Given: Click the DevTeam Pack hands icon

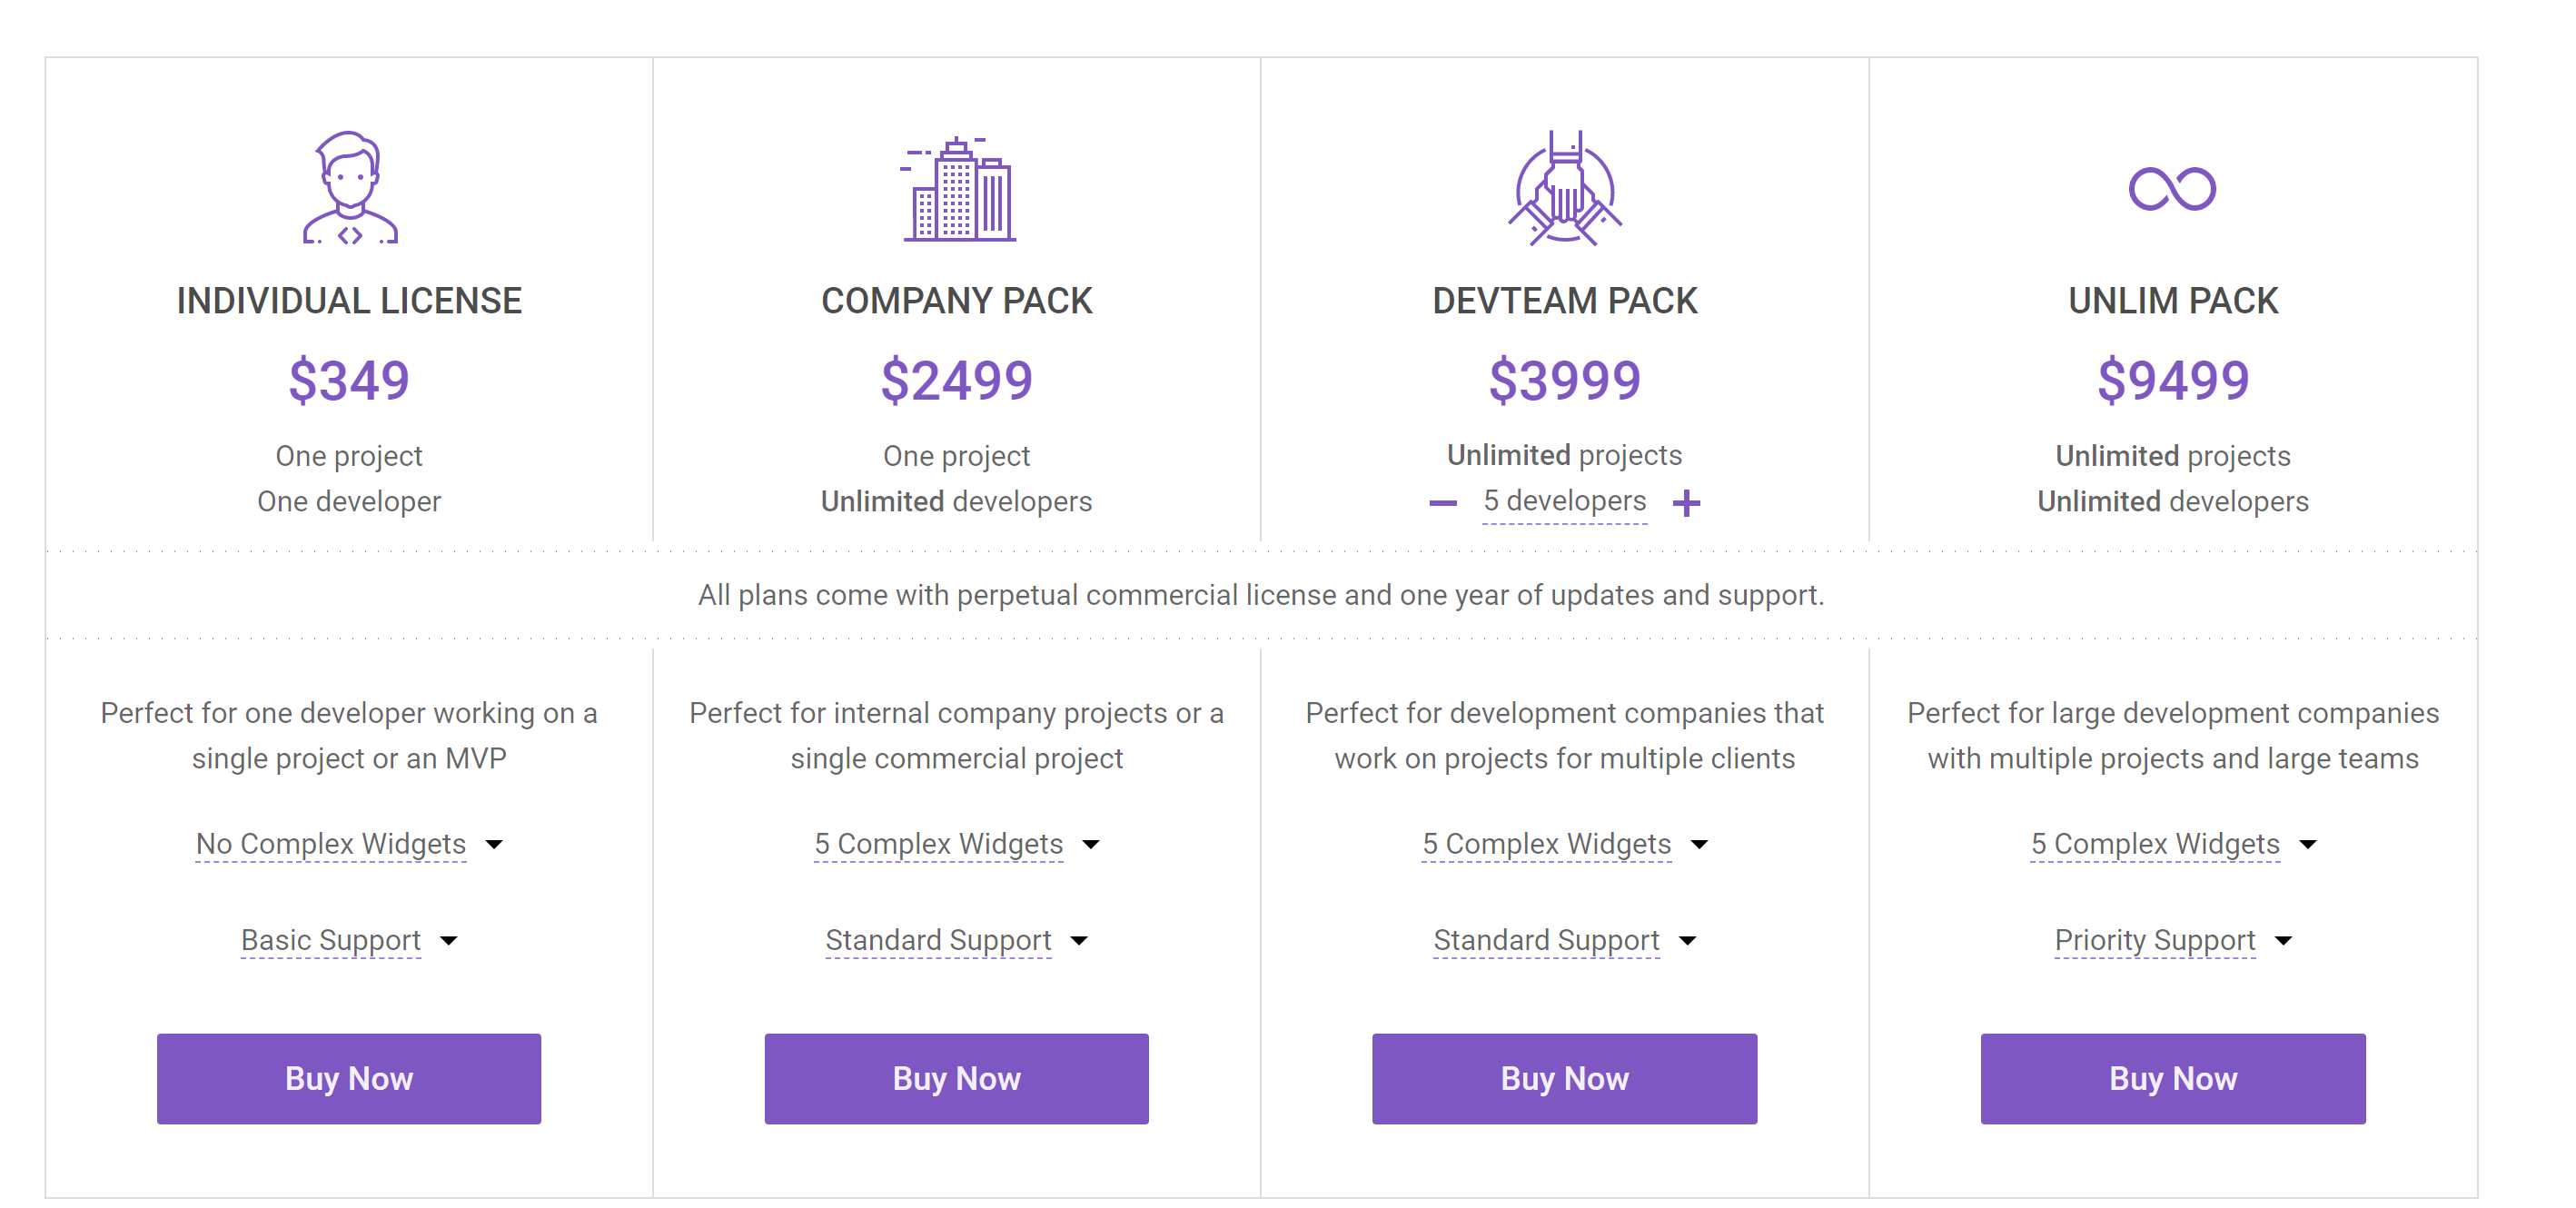Looking at the screenshot, I should pyautogui.click(x=1564, y=189).
